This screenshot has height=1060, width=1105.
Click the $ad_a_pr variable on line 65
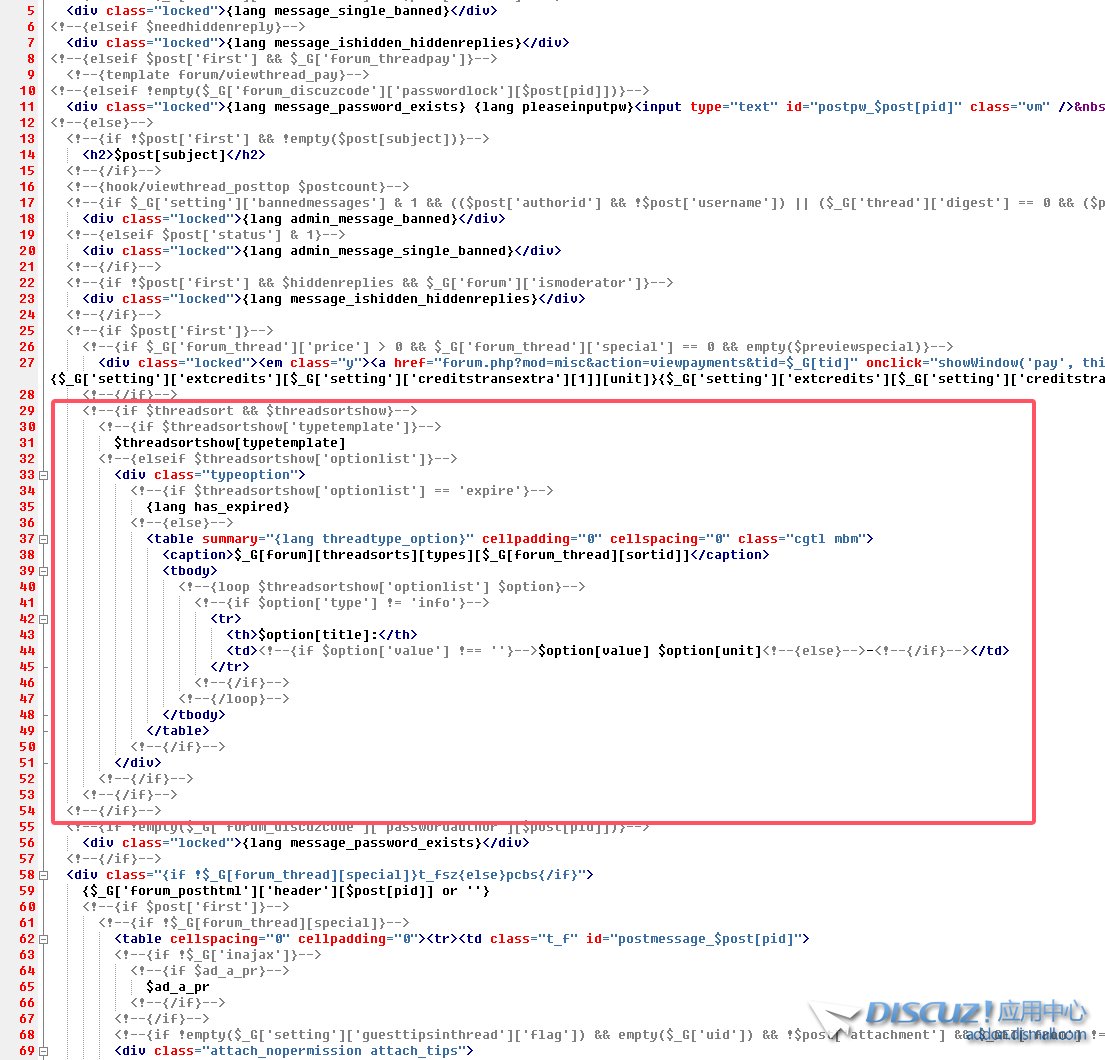tap(177, 987)
